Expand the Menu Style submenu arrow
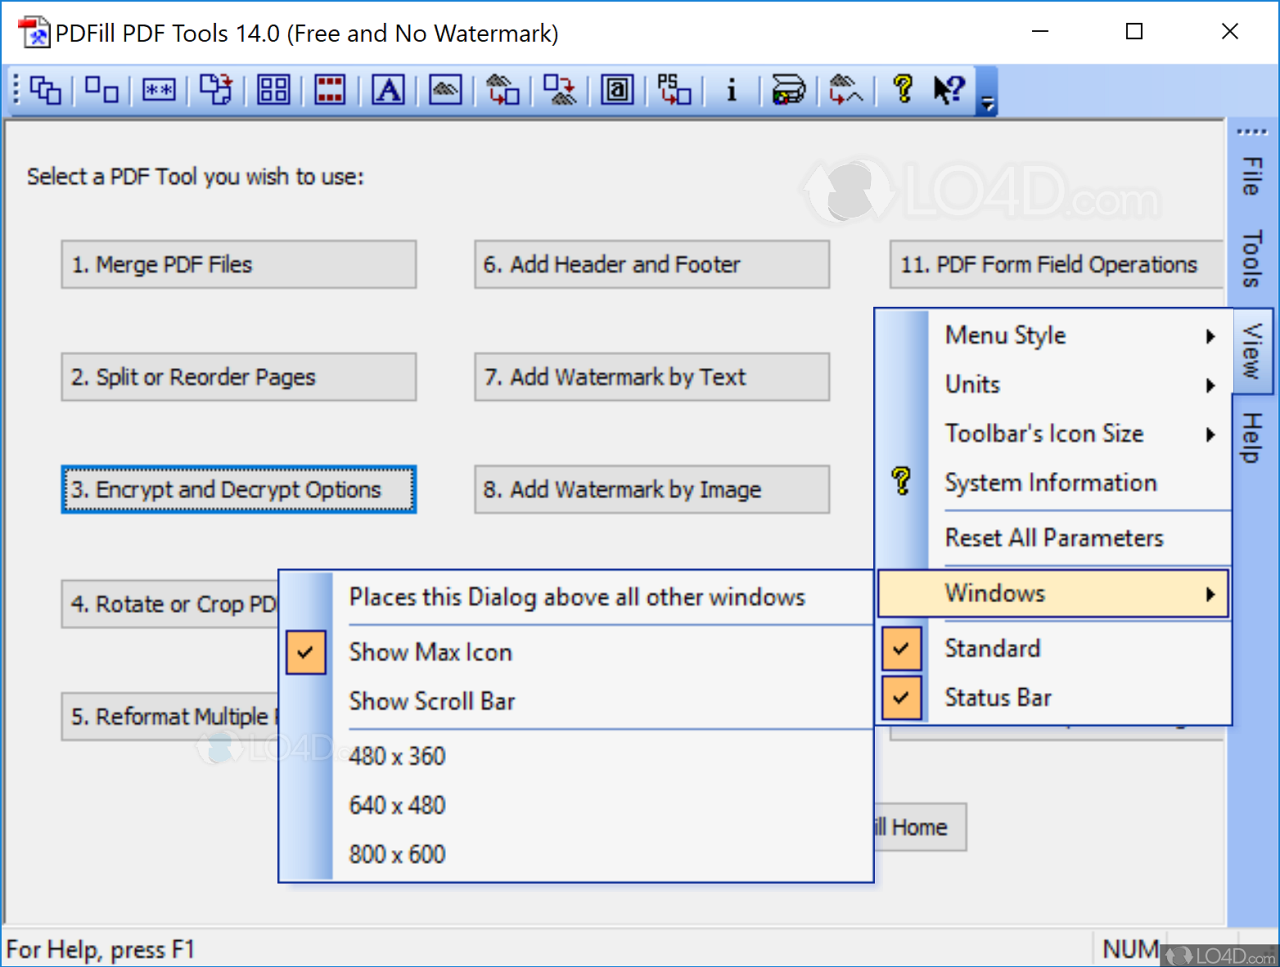 1210,336
